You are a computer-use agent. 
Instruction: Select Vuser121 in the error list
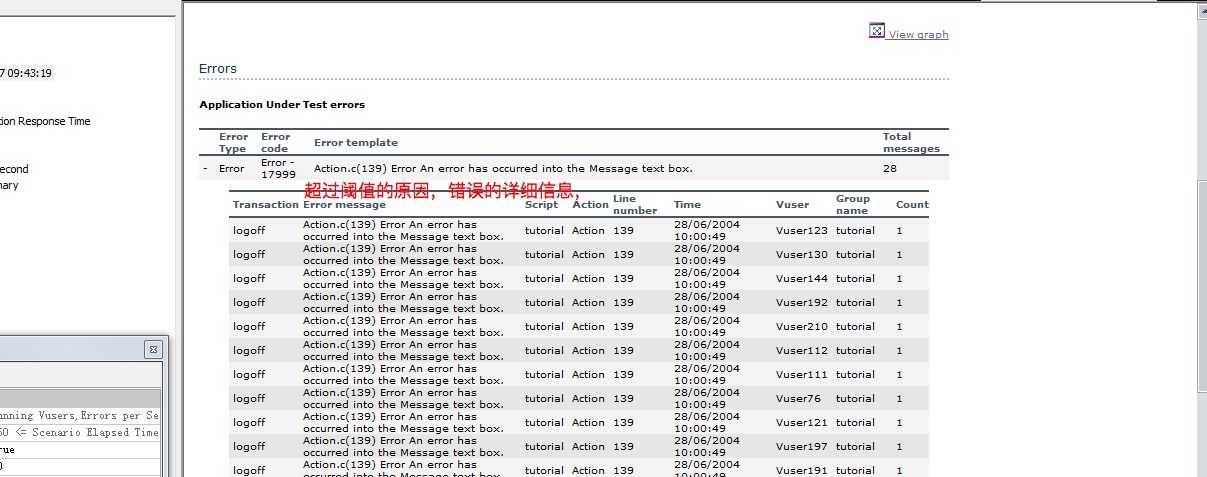[x=802, y=423]
